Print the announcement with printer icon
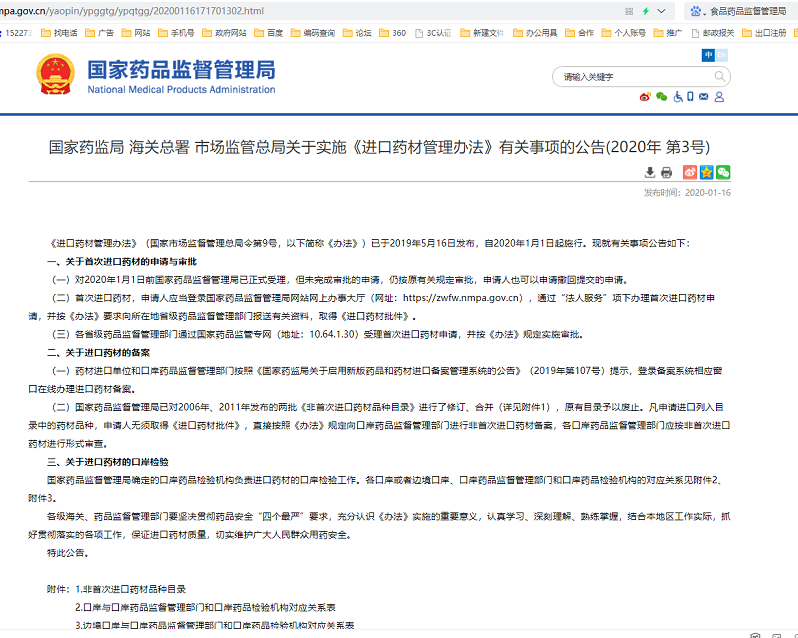This screenshot has width=798, height=638. point(666,172)
